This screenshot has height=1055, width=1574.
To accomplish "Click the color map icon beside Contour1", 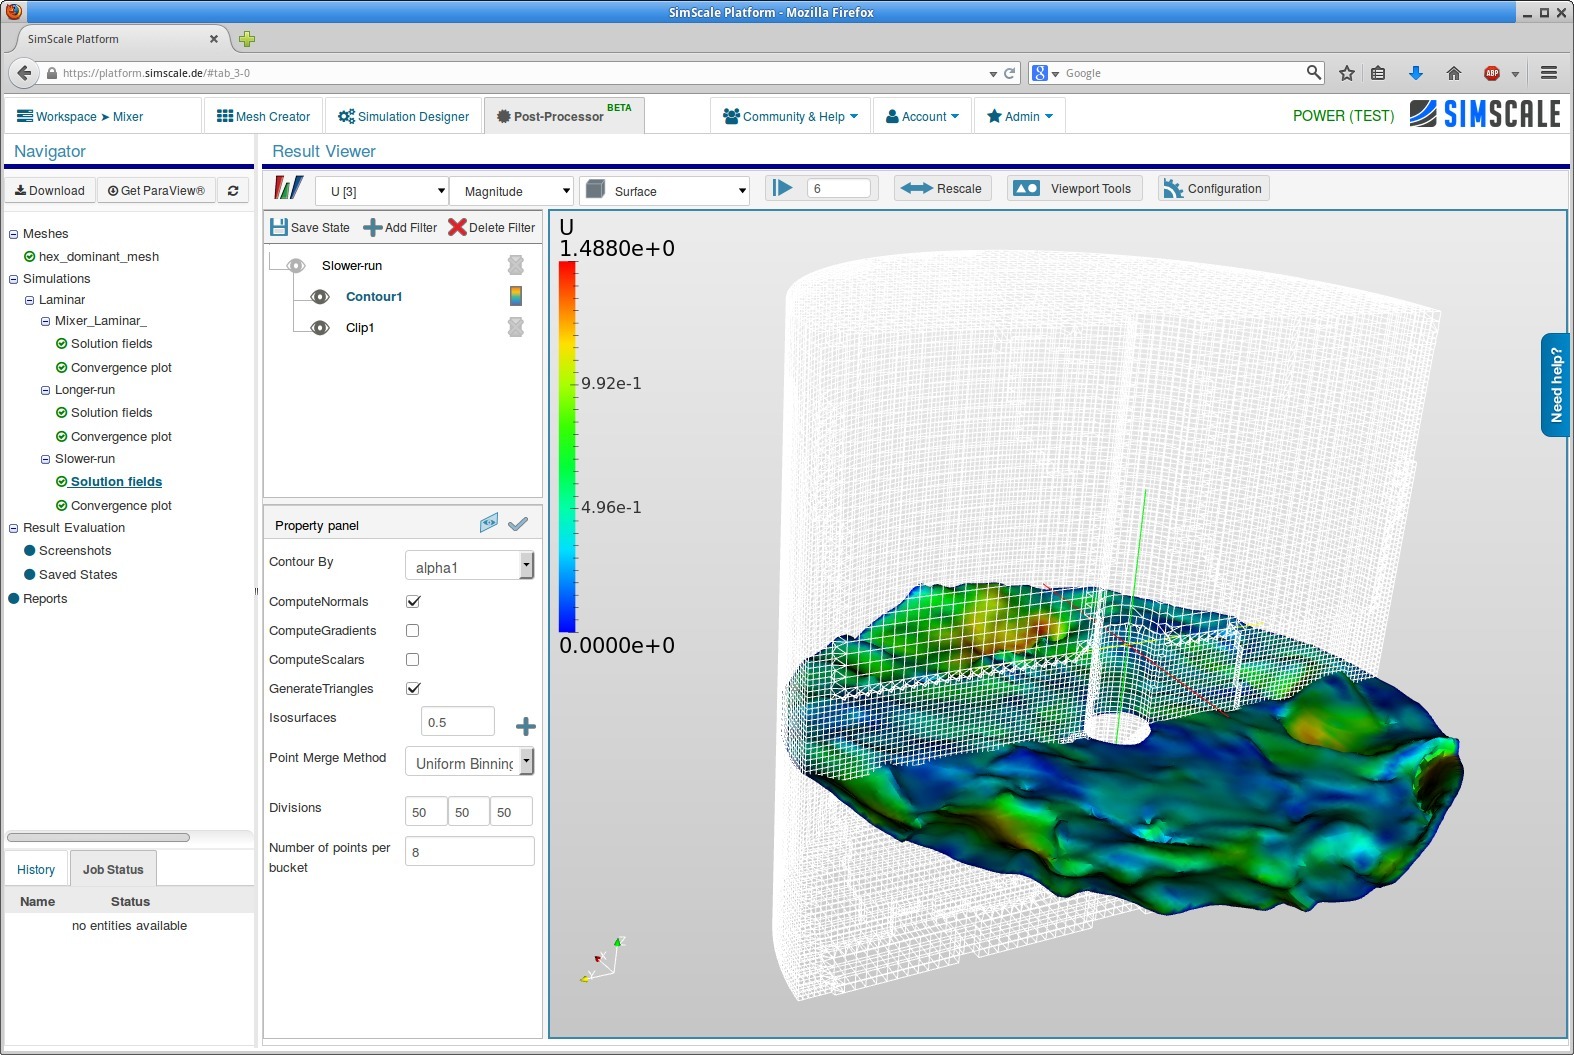I will (515, 296).
